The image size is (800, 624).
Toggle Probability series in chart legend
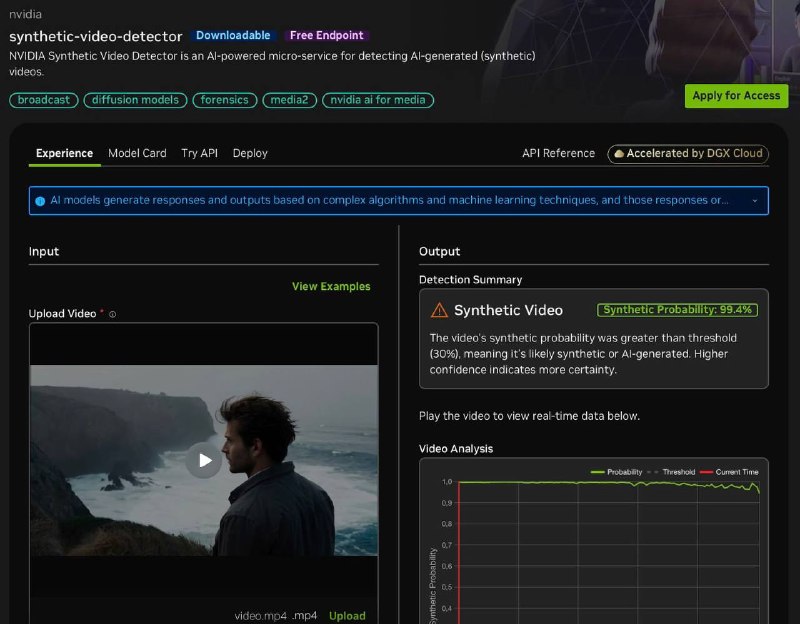click(616, 472)
